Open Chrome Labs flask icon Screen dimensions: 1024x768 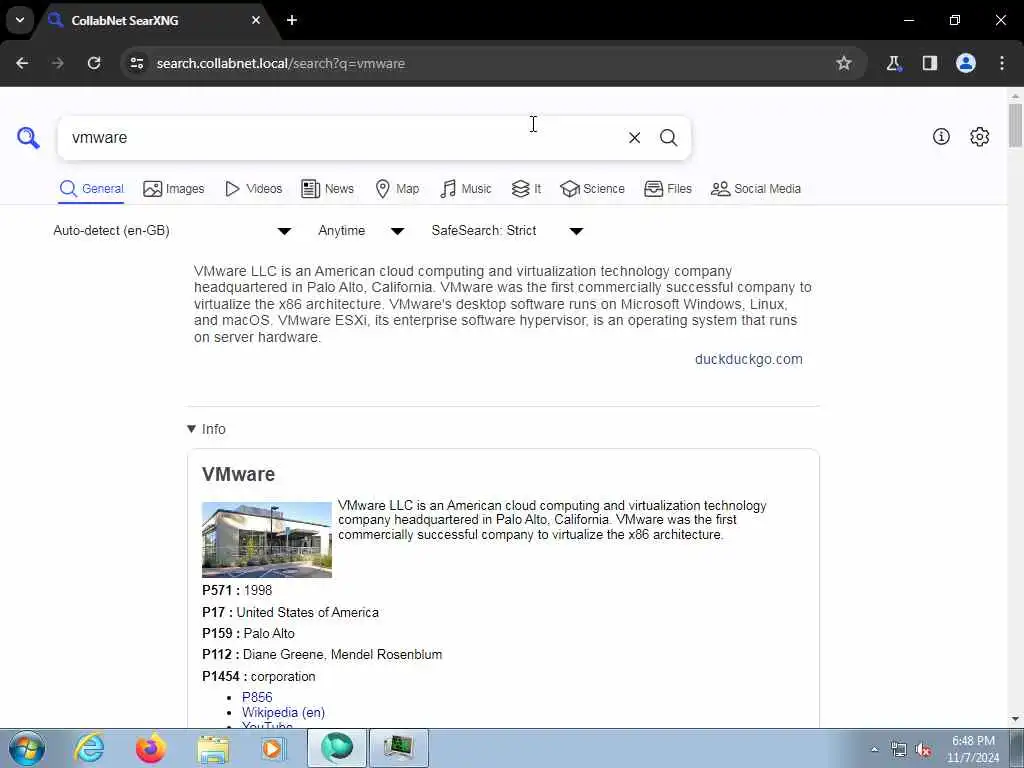(893, 63)
